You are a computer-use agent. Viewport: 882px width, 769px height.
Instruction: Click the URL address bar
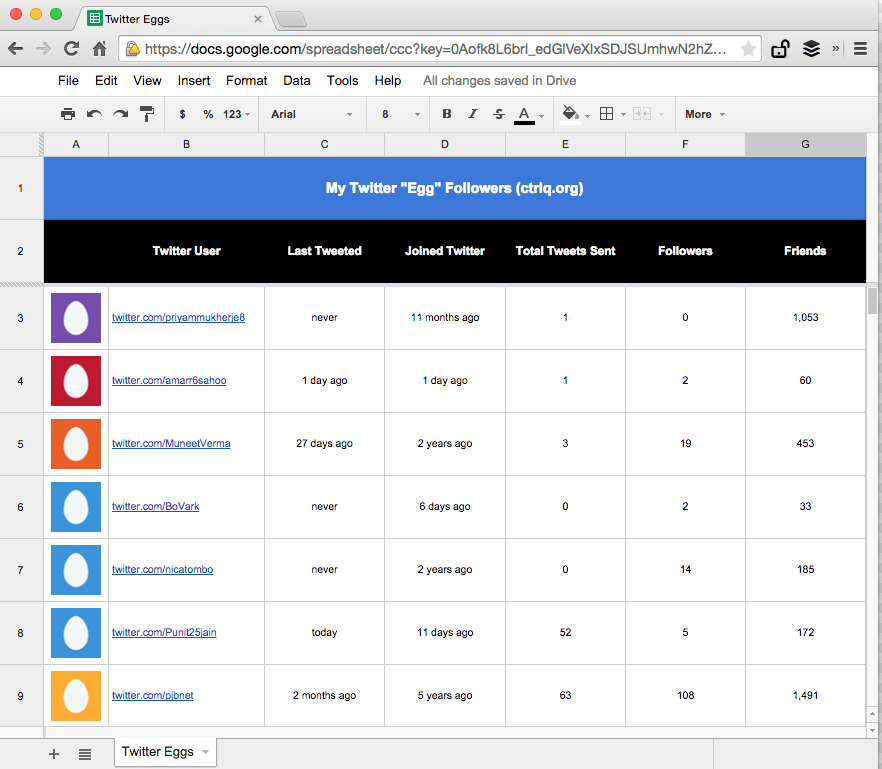pyautogui.click(x=439, y=49)
